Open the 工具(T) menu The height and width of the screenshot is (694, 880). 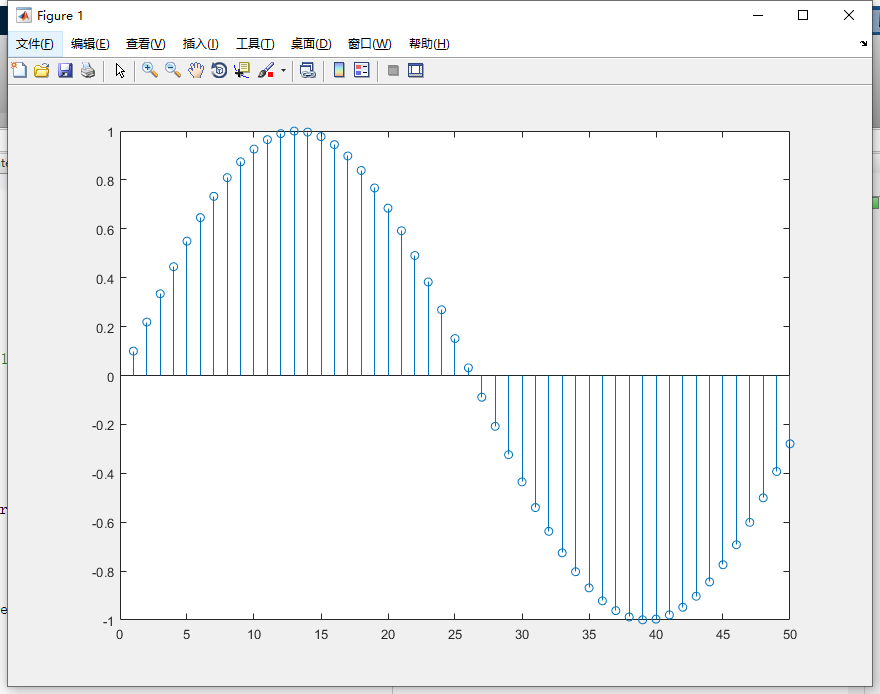[255, 44]
